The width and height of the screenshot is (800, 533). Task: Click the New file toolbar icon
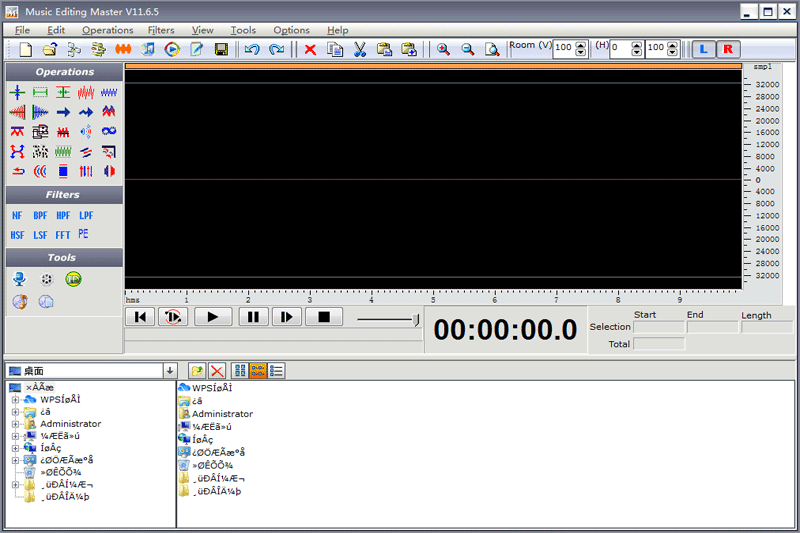point(25,49)
